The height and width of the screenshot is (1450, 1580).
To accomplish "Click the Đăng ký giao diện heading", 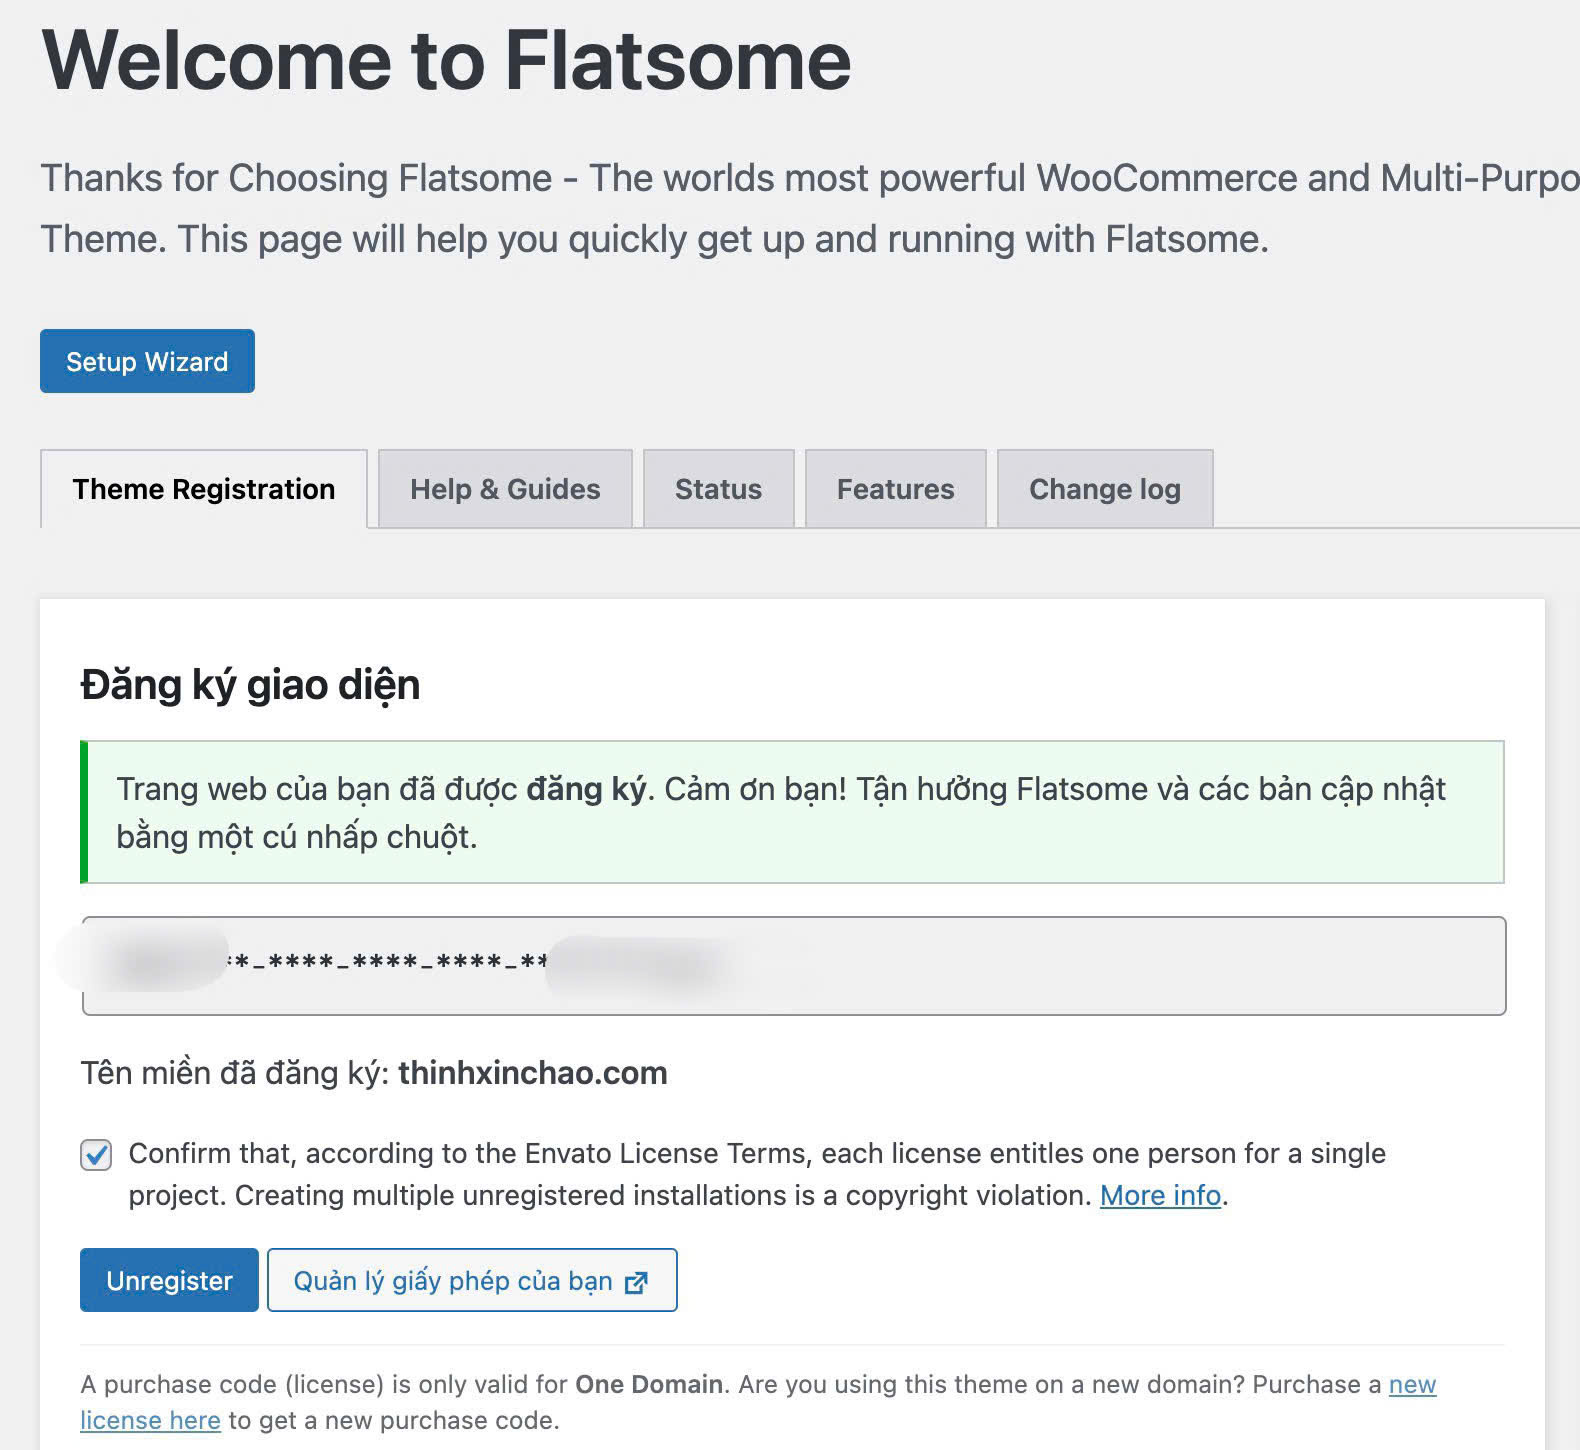I will [250, 685].
